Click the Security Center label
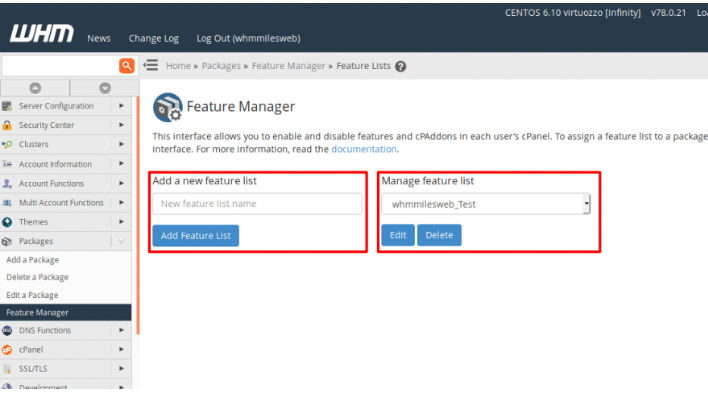The height and width of the screenshot is (402, 708). point(47,125)
